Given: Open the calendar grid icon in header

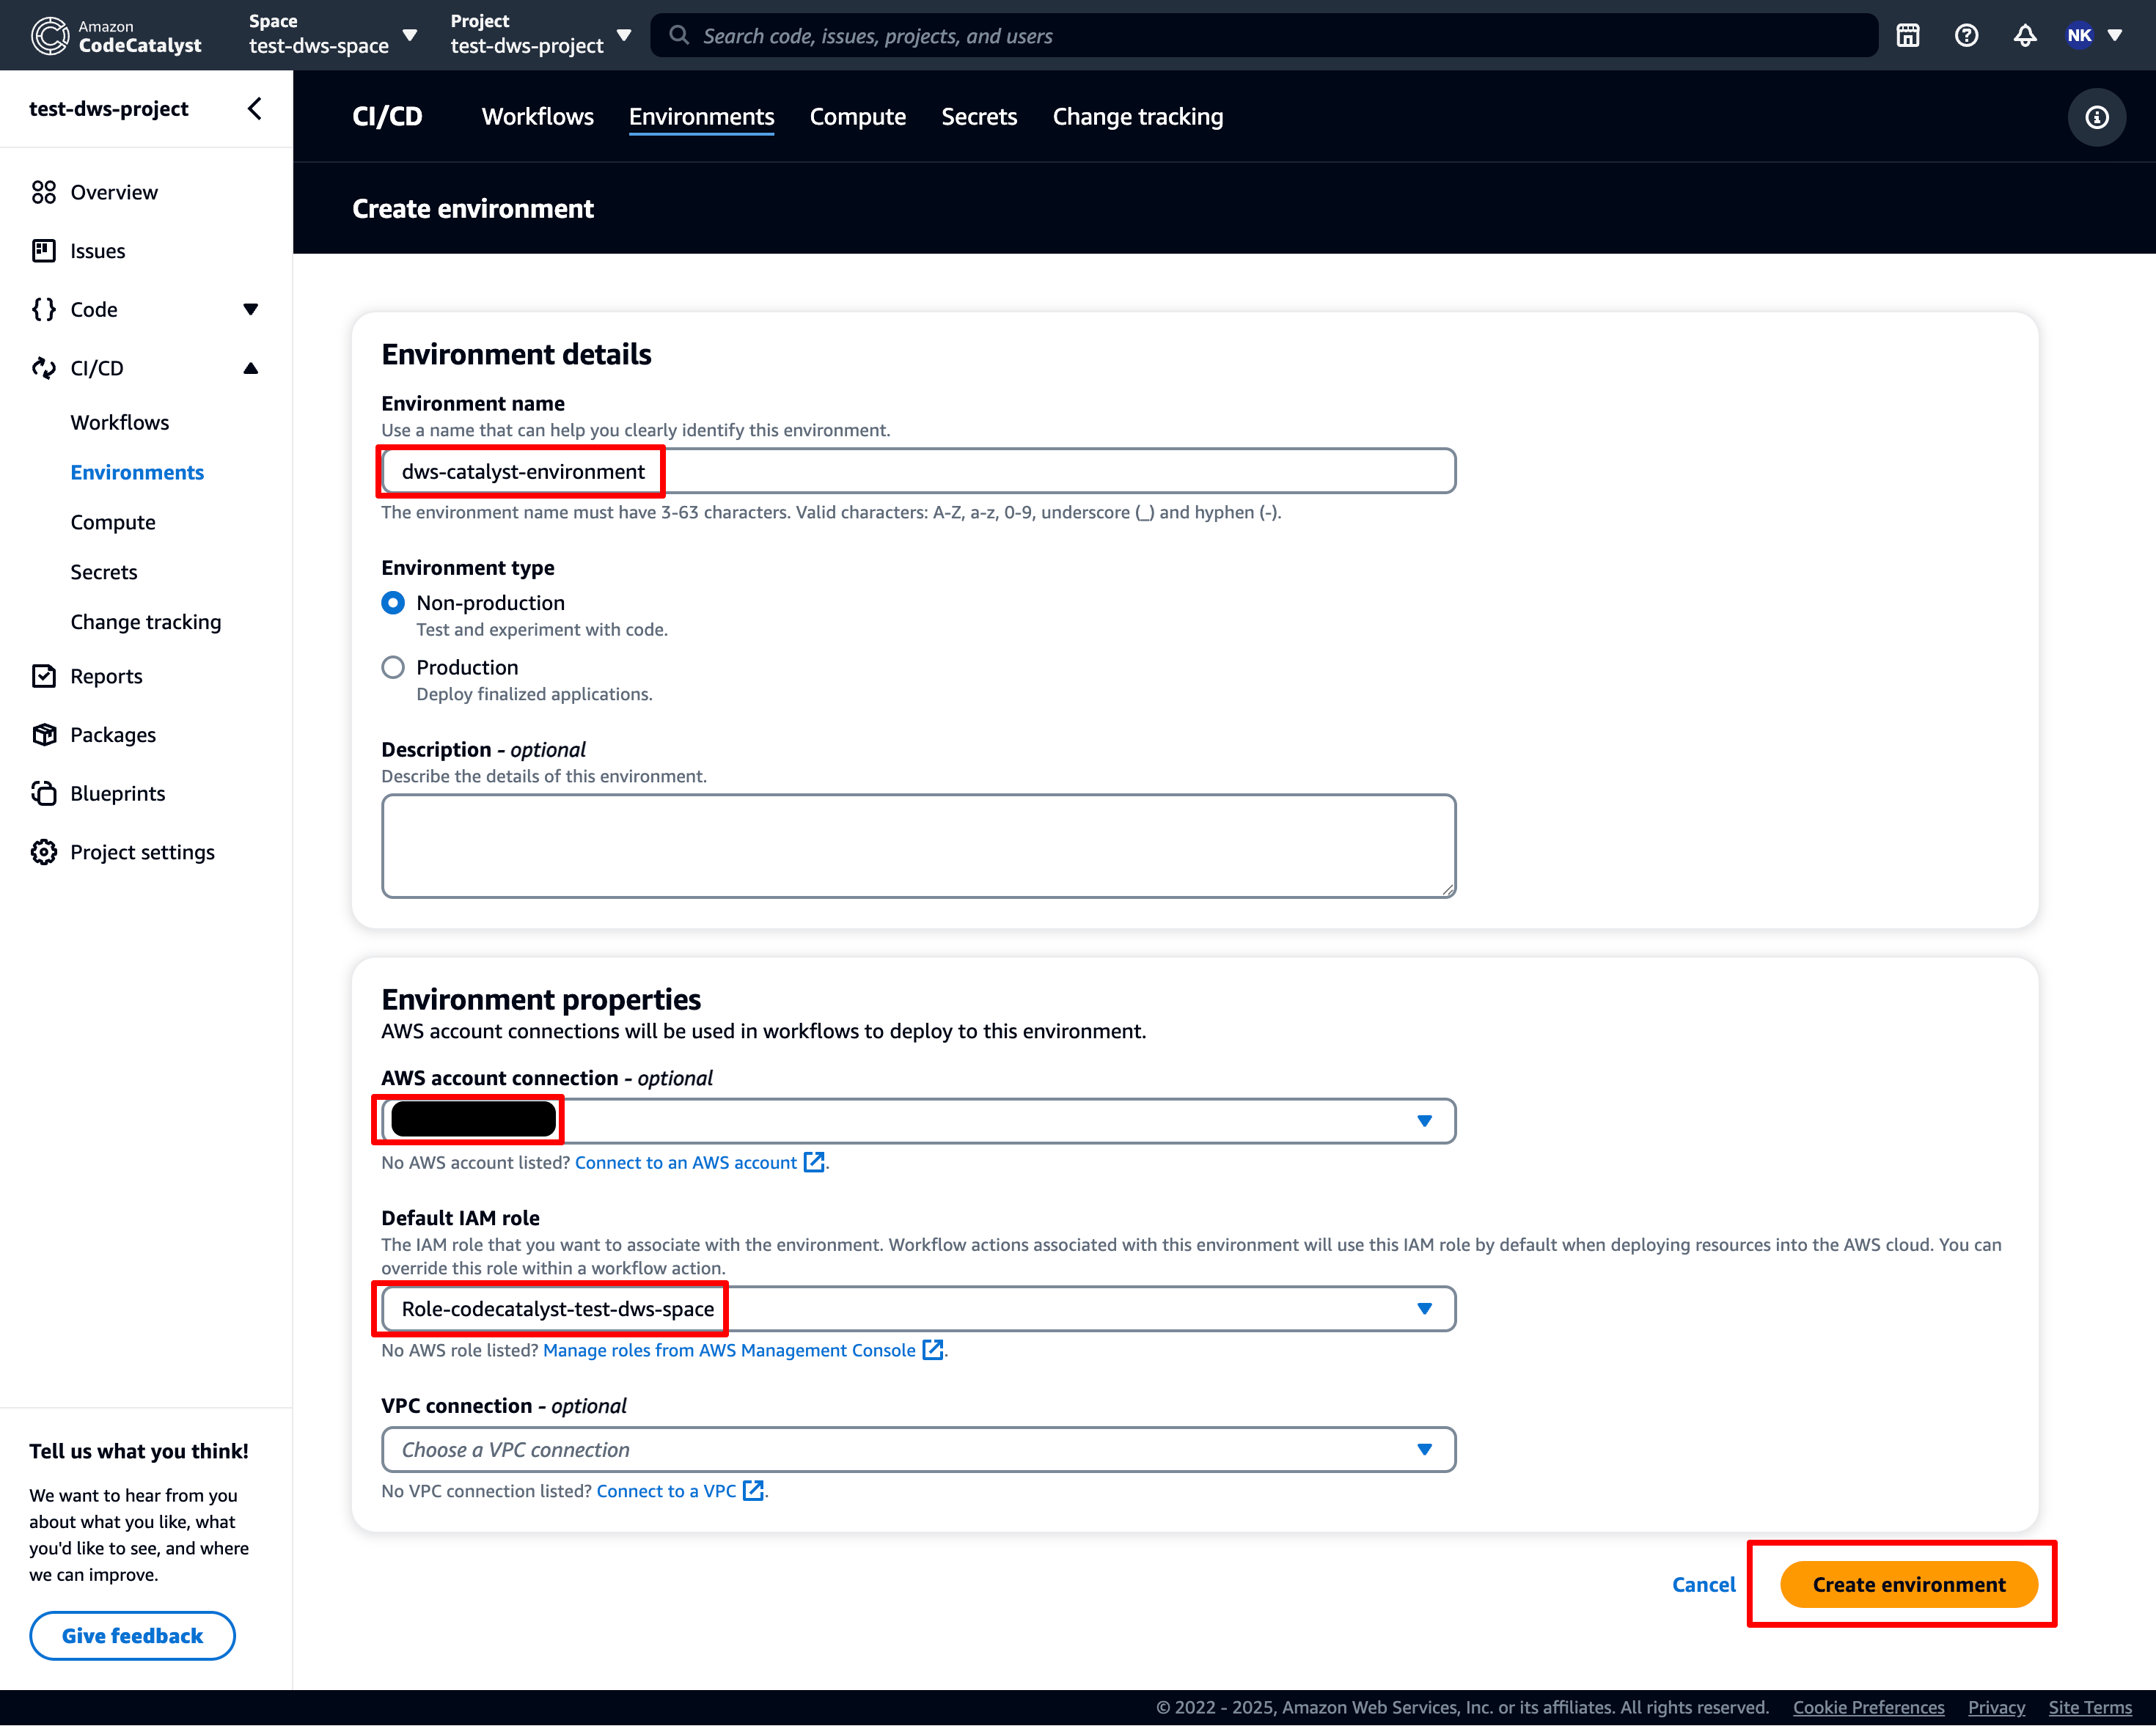Looking at the screenshot, I should point(1907,36).
